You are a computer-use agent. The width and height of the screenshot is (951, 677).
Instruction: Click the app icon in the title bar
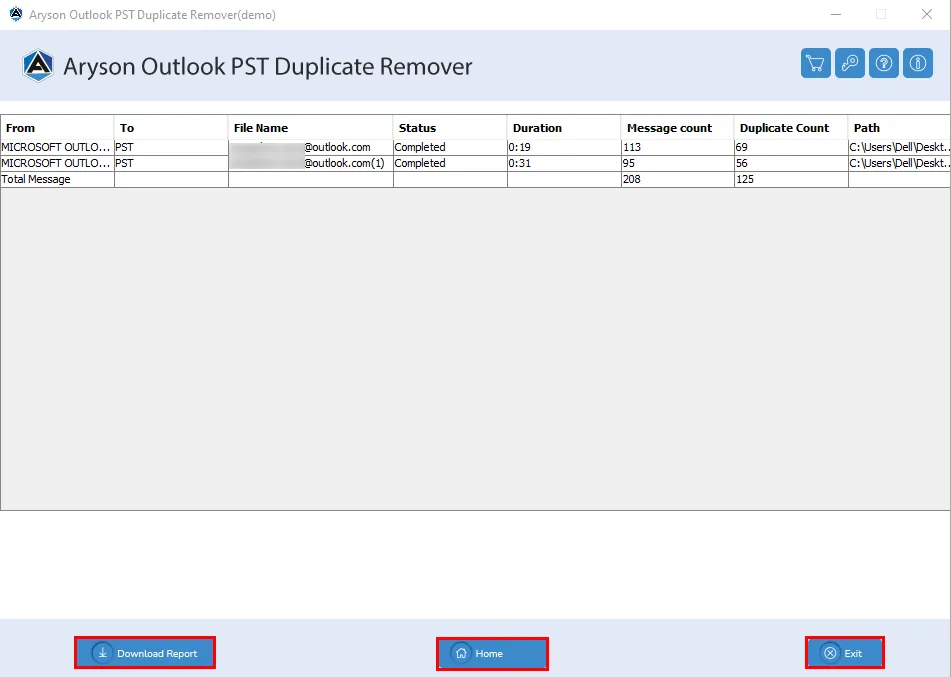click(16, 14)
